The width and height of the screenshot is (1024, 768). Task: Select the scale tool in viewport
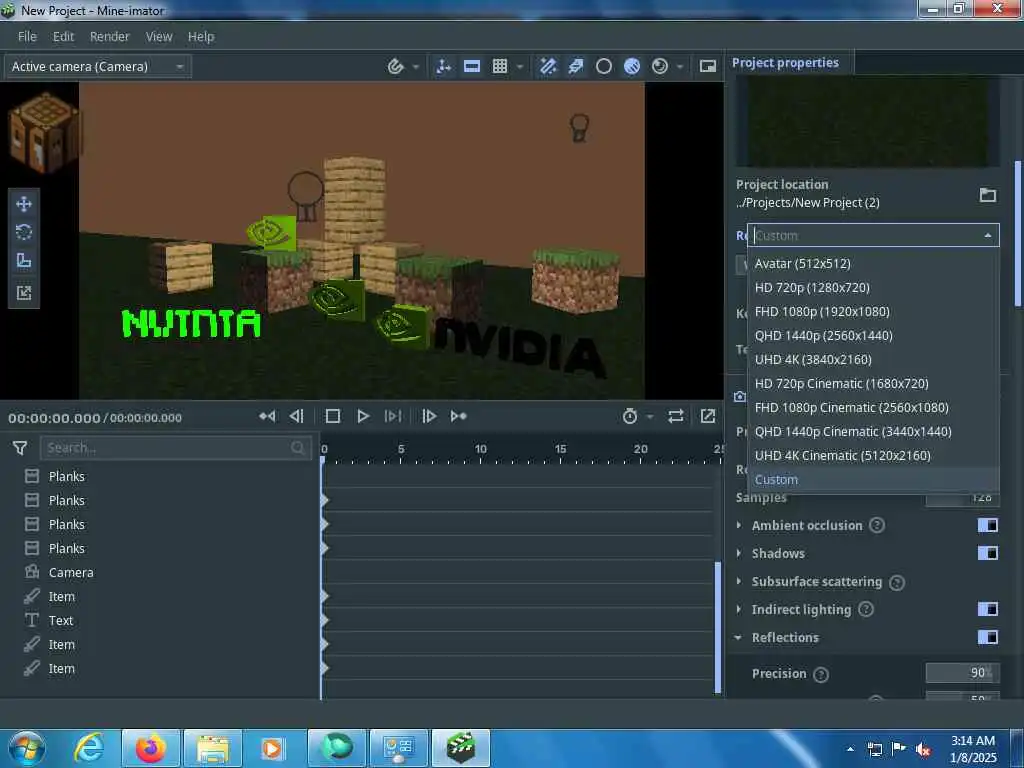click(24, 261)
